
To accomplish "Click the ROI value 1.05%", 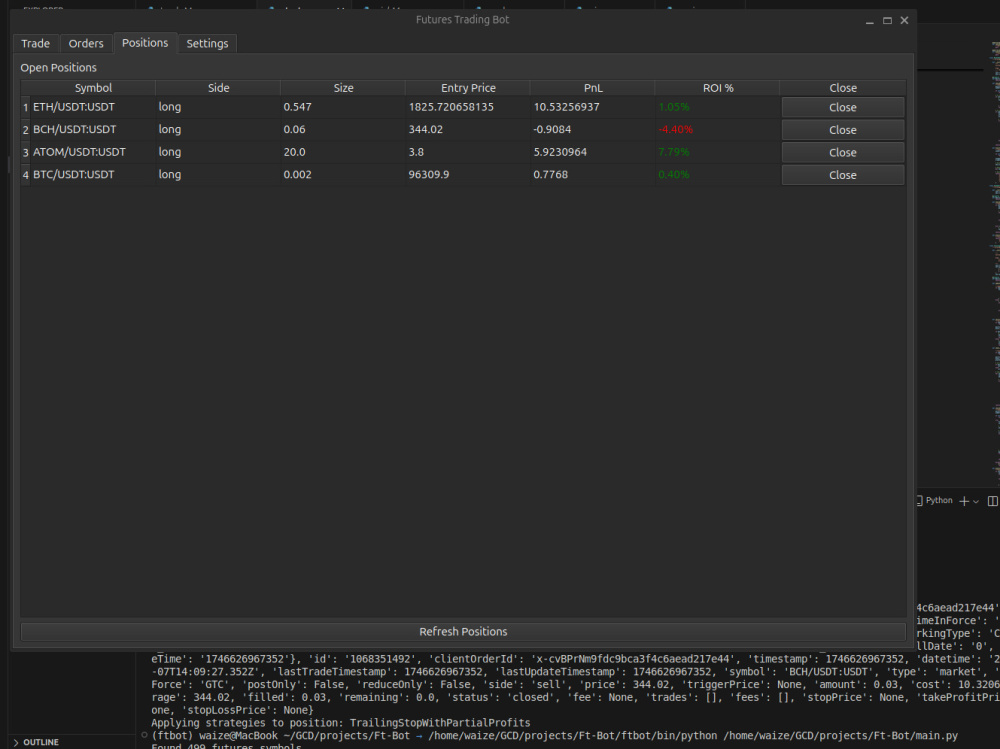I will click(x=673, y=107).
